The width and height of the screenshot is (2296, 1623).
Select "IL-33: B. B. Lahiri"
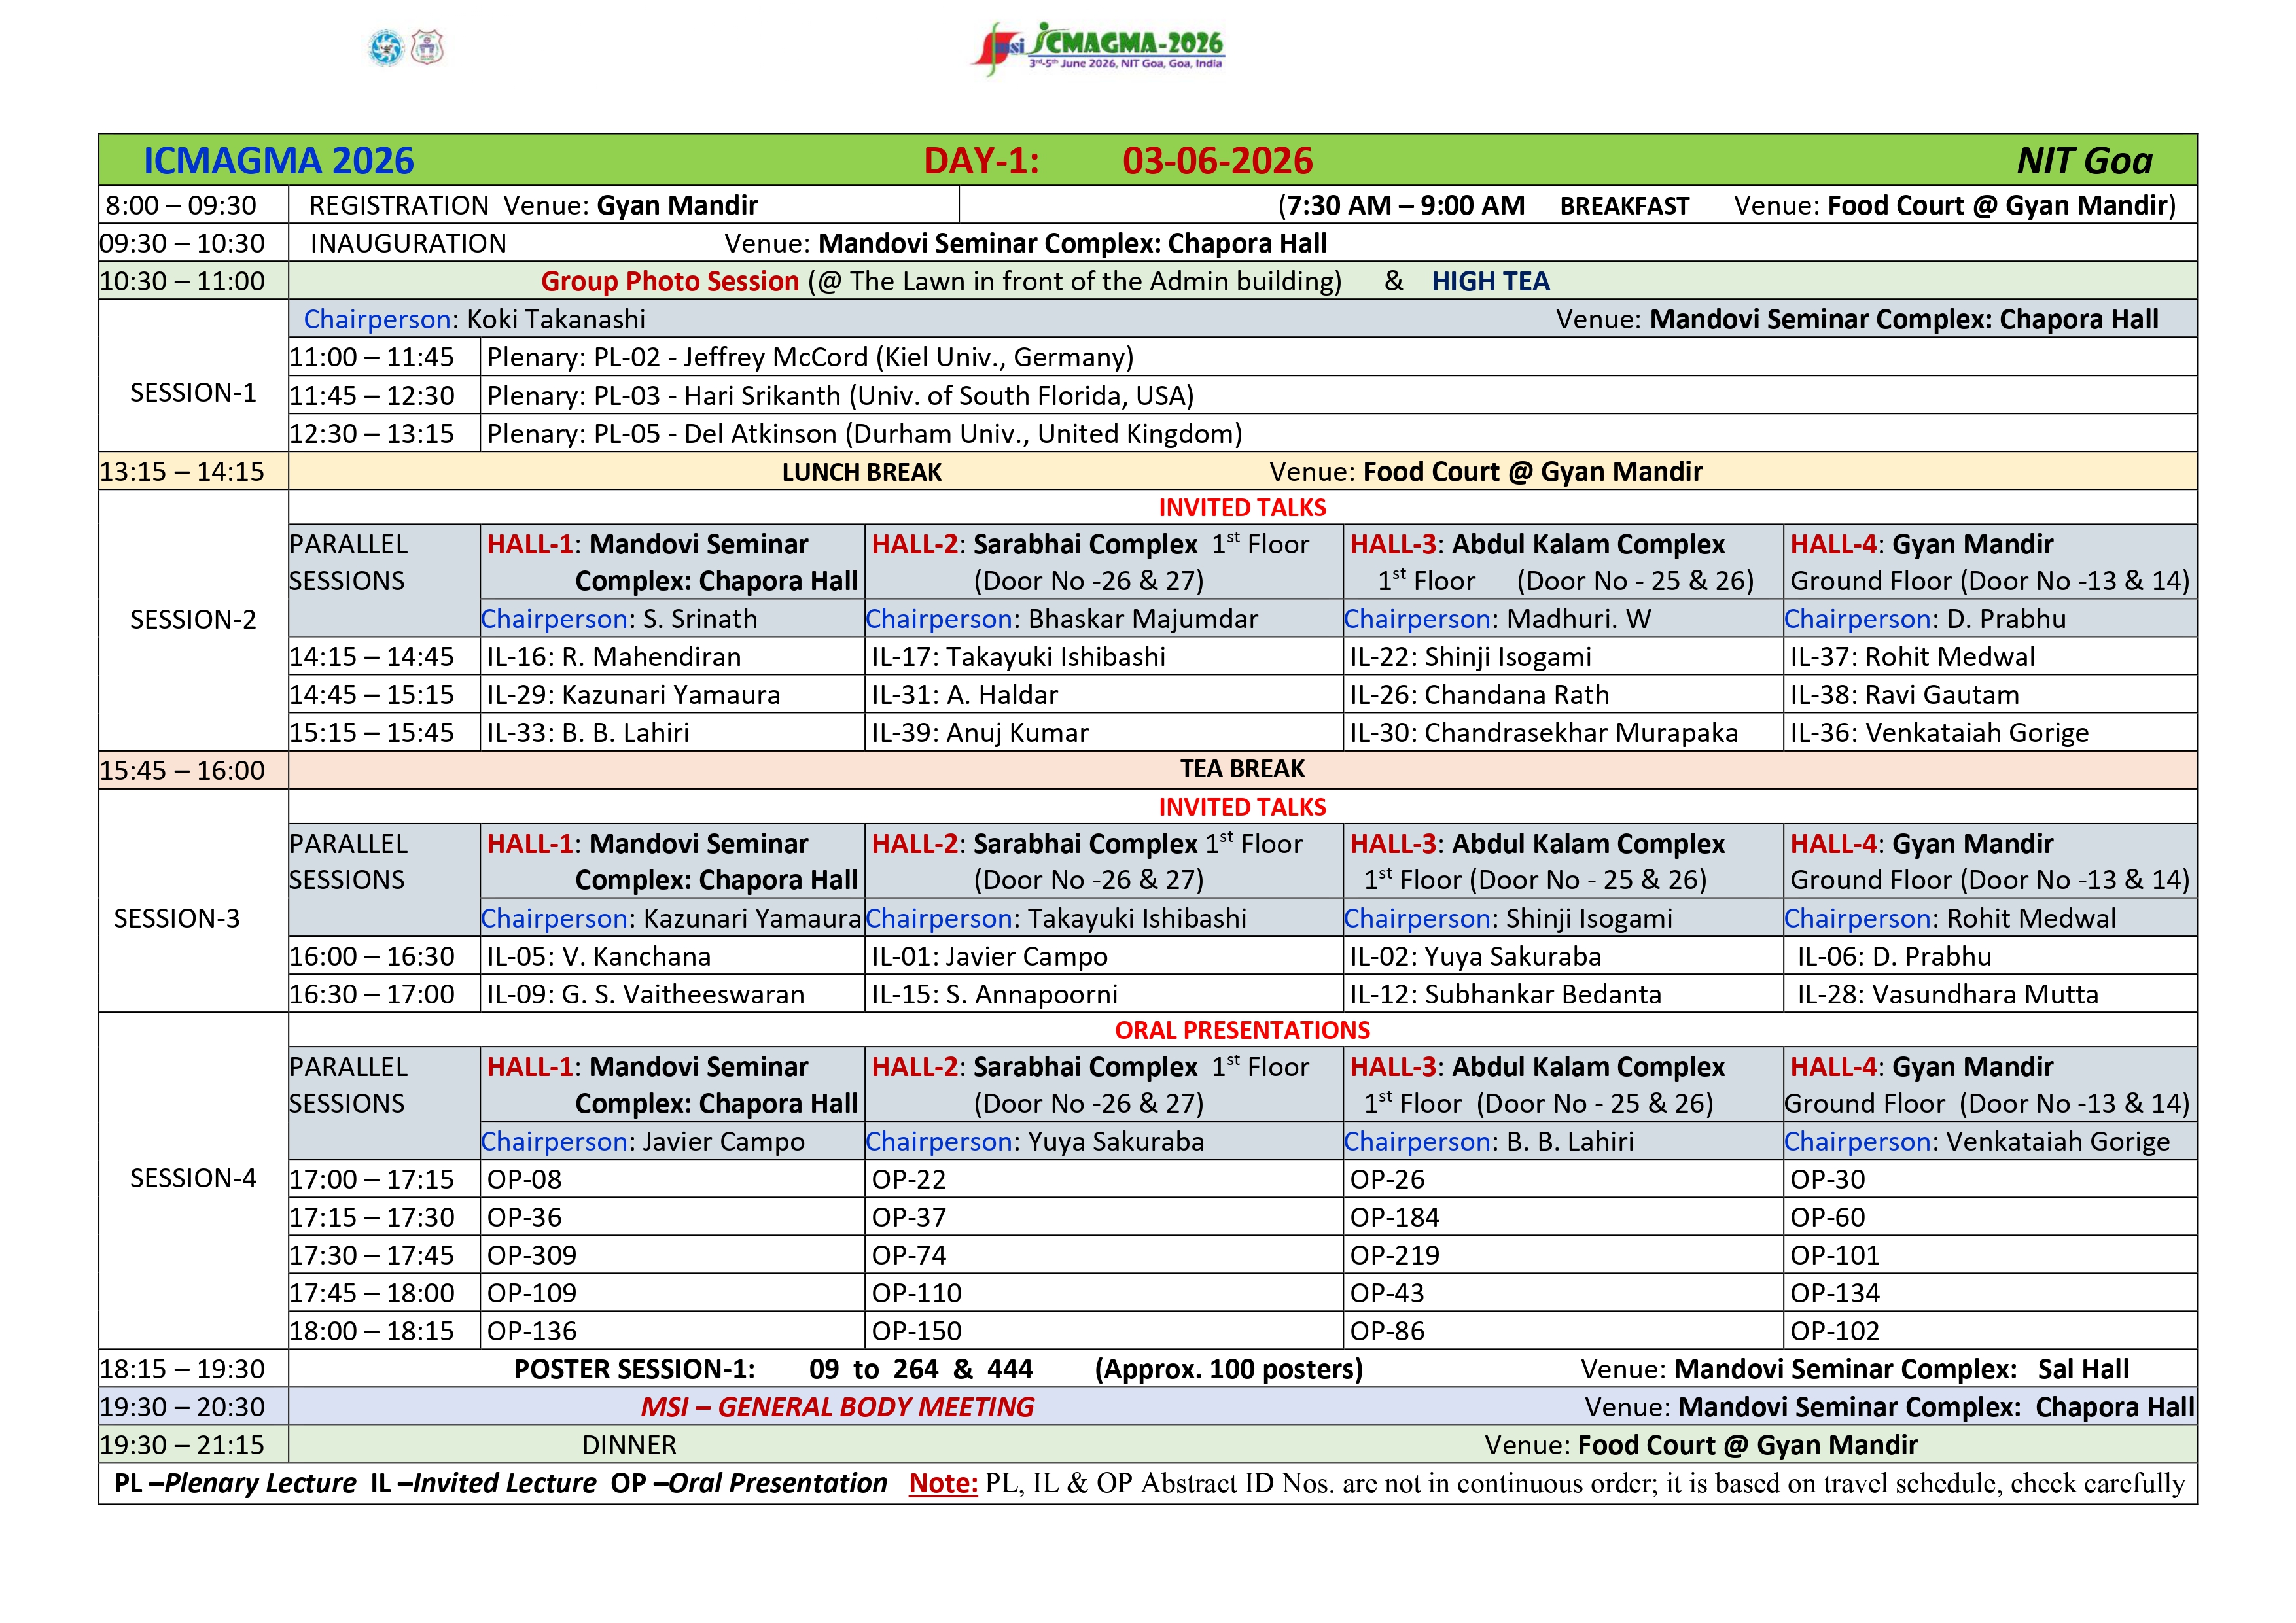588,733
